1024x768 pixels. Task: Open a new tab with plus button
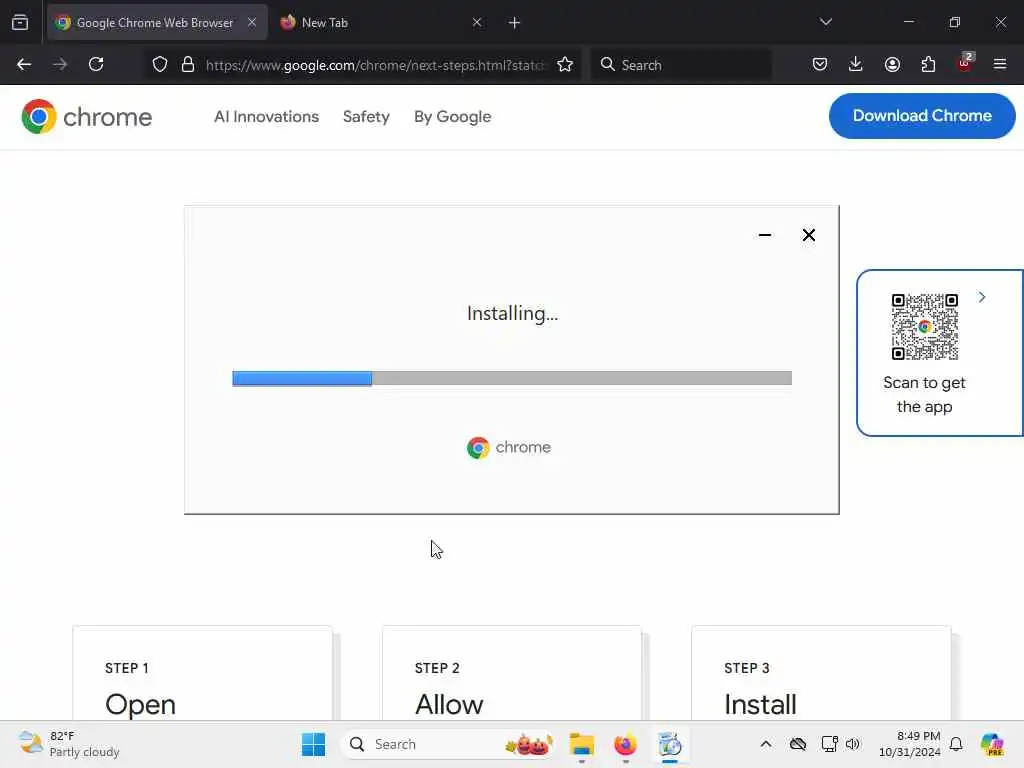(514, 23)
